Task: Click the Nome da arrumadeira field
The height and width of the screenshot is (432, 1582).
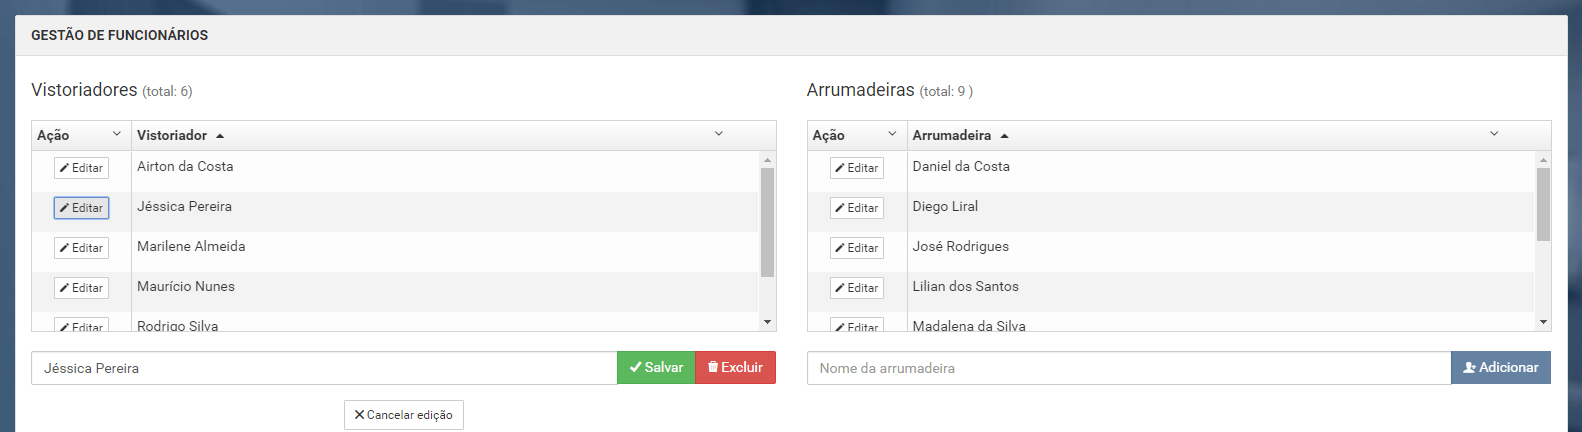Action: 1128,368
